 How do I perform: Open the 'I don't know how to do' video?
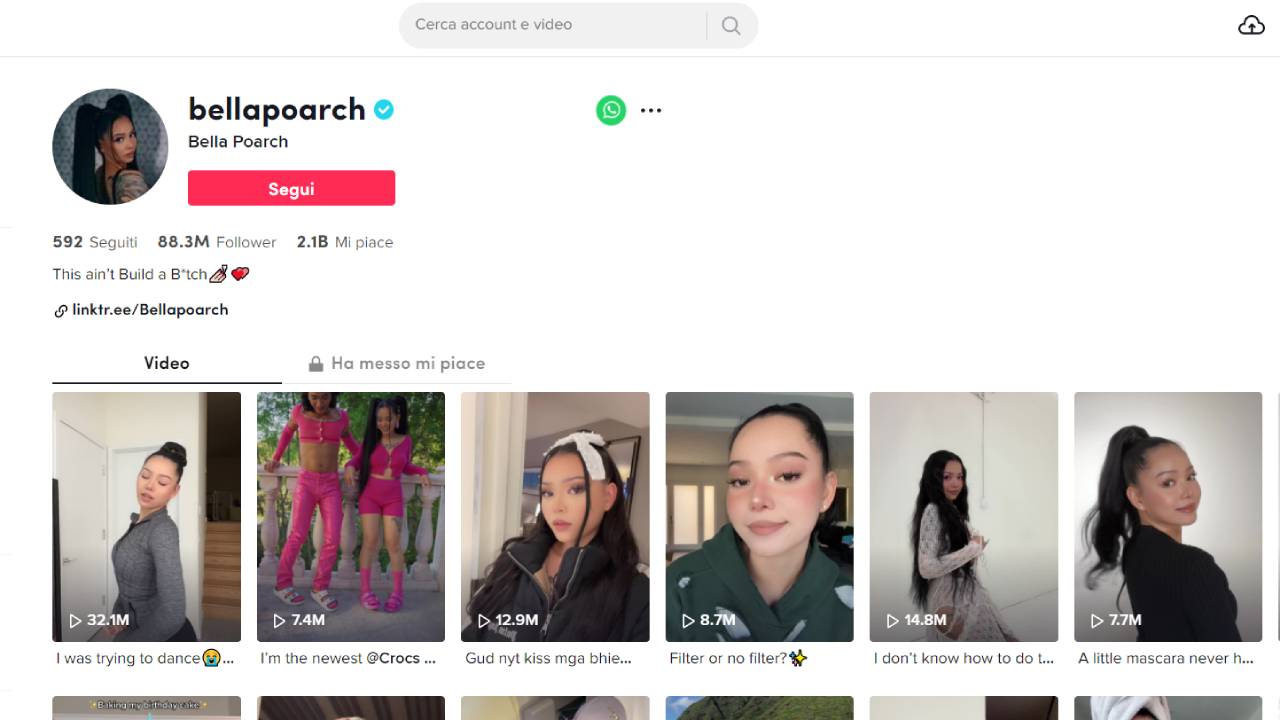click(x=964, y=517)
